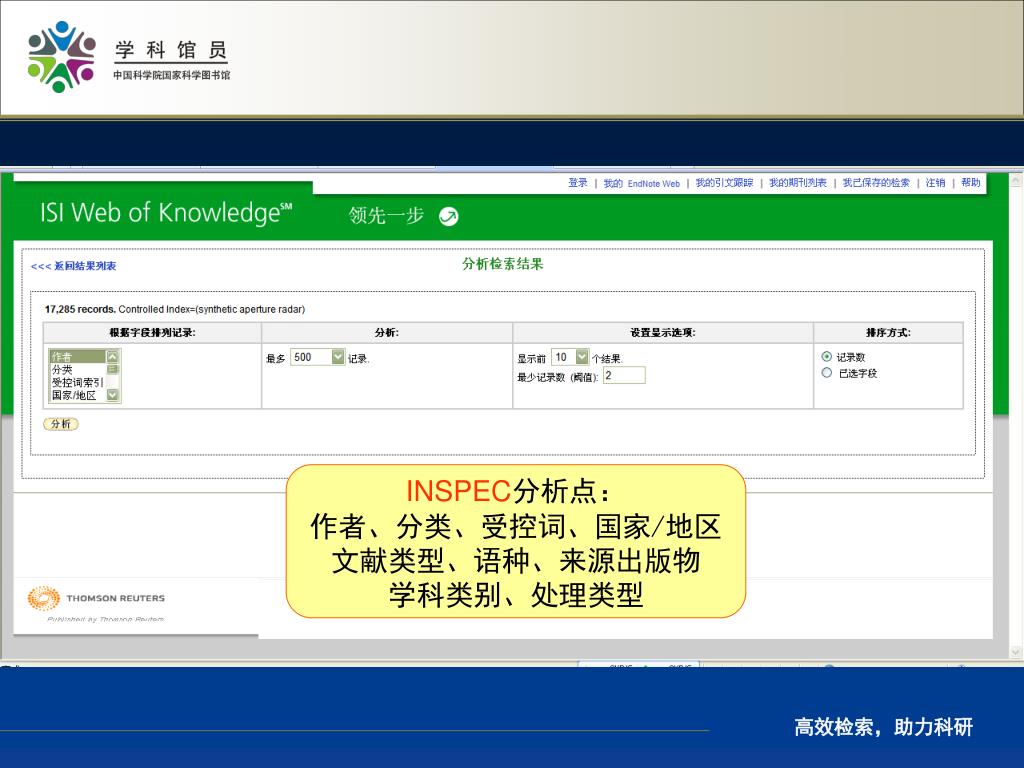
Task: Click the 分析 button
Action: pyautogui.click(x=61, y=424)
